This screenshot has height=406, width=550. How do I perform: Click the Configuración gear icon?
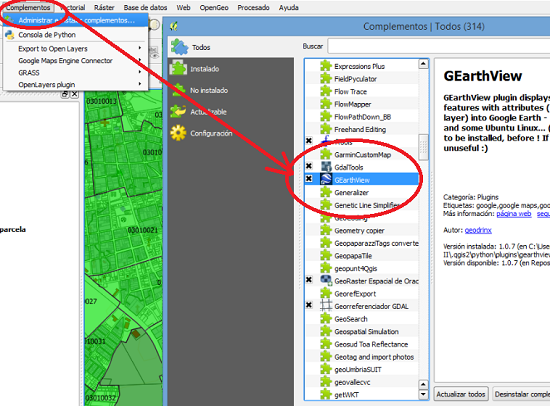178,133
